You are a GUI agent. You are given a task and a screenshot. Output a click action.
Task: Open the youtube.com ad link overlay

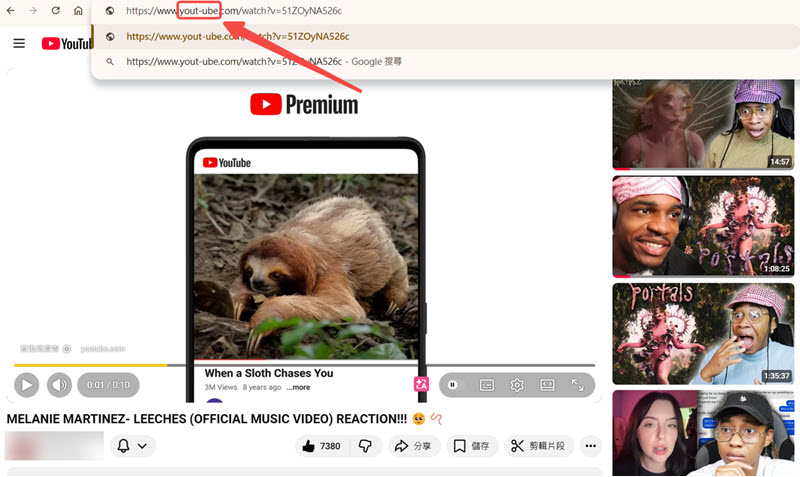pyautogui.click(x=103, y=348)
